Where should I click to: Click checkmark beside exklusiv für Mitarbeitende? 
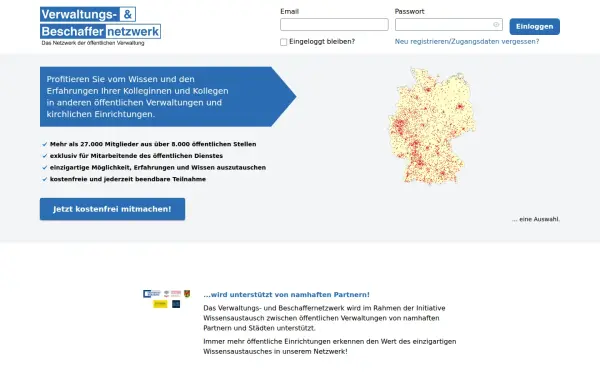click(x=45, y=156)
